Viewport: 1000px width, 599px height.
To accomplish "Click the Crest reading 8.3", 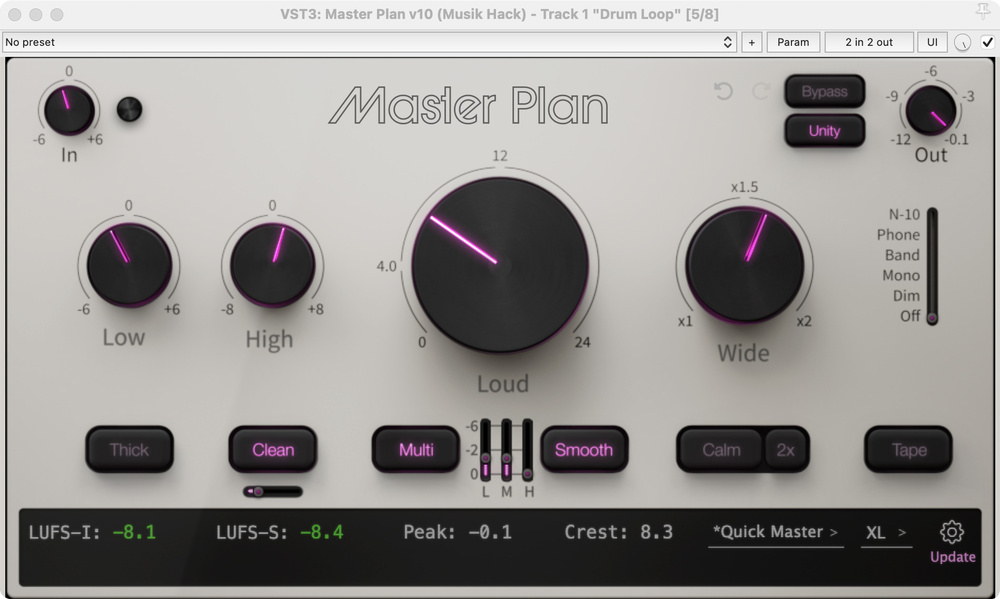I will pyautogui.click(x=657, y=532).
